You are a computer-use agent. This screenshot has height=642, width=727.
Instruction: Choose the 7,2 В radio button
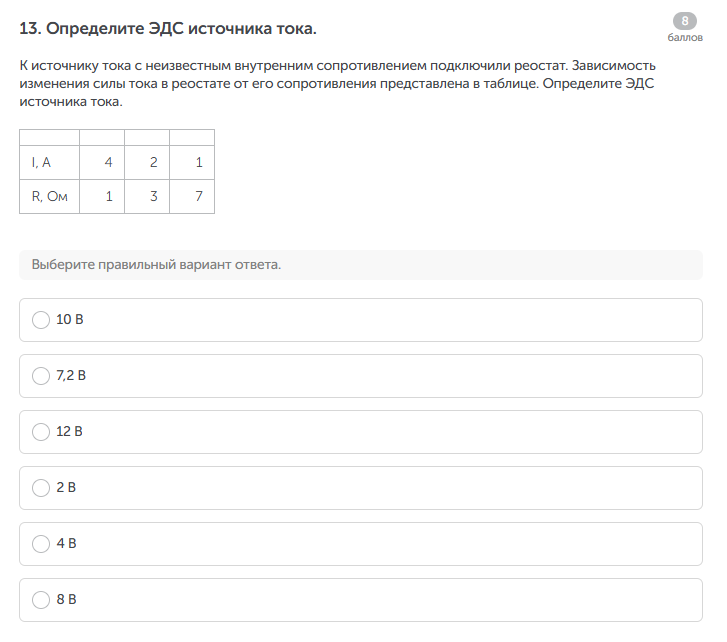[x=41, y=376]
